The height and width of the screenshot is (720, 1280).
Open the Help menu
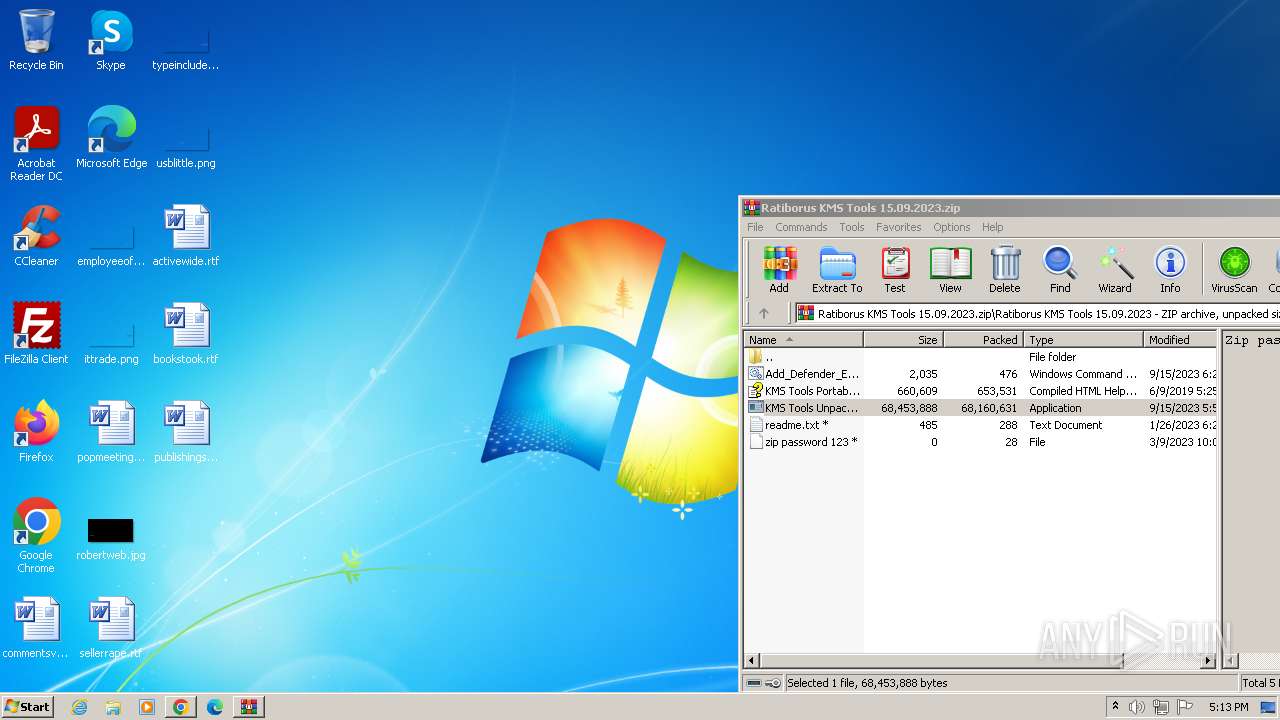(x=993, y=227)
